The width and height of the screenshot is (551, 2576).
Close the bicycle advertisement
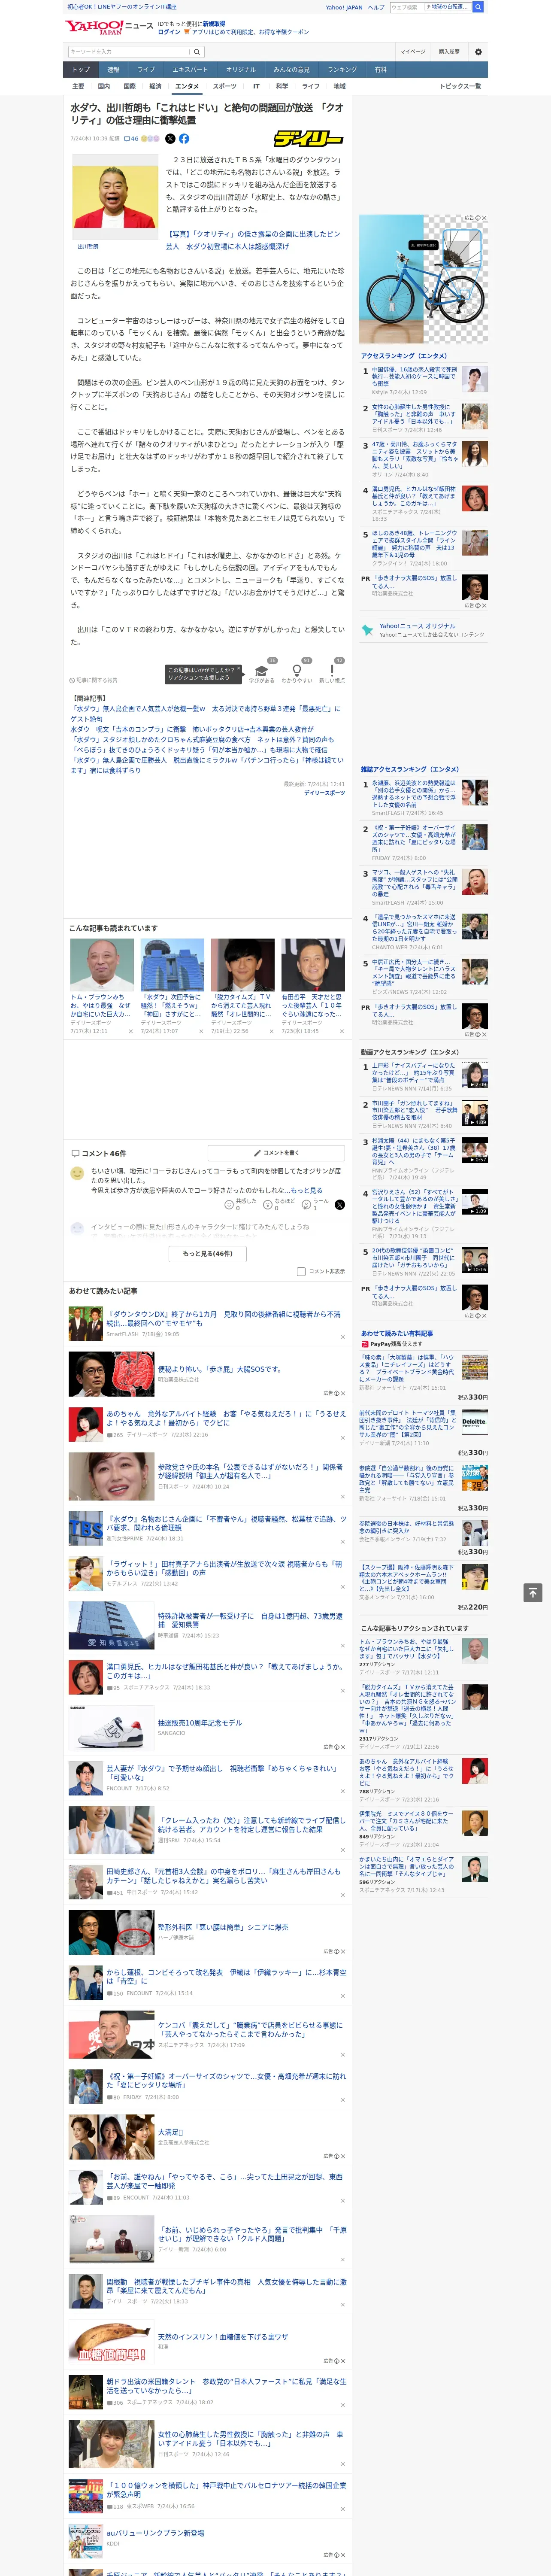coord(484,218)
